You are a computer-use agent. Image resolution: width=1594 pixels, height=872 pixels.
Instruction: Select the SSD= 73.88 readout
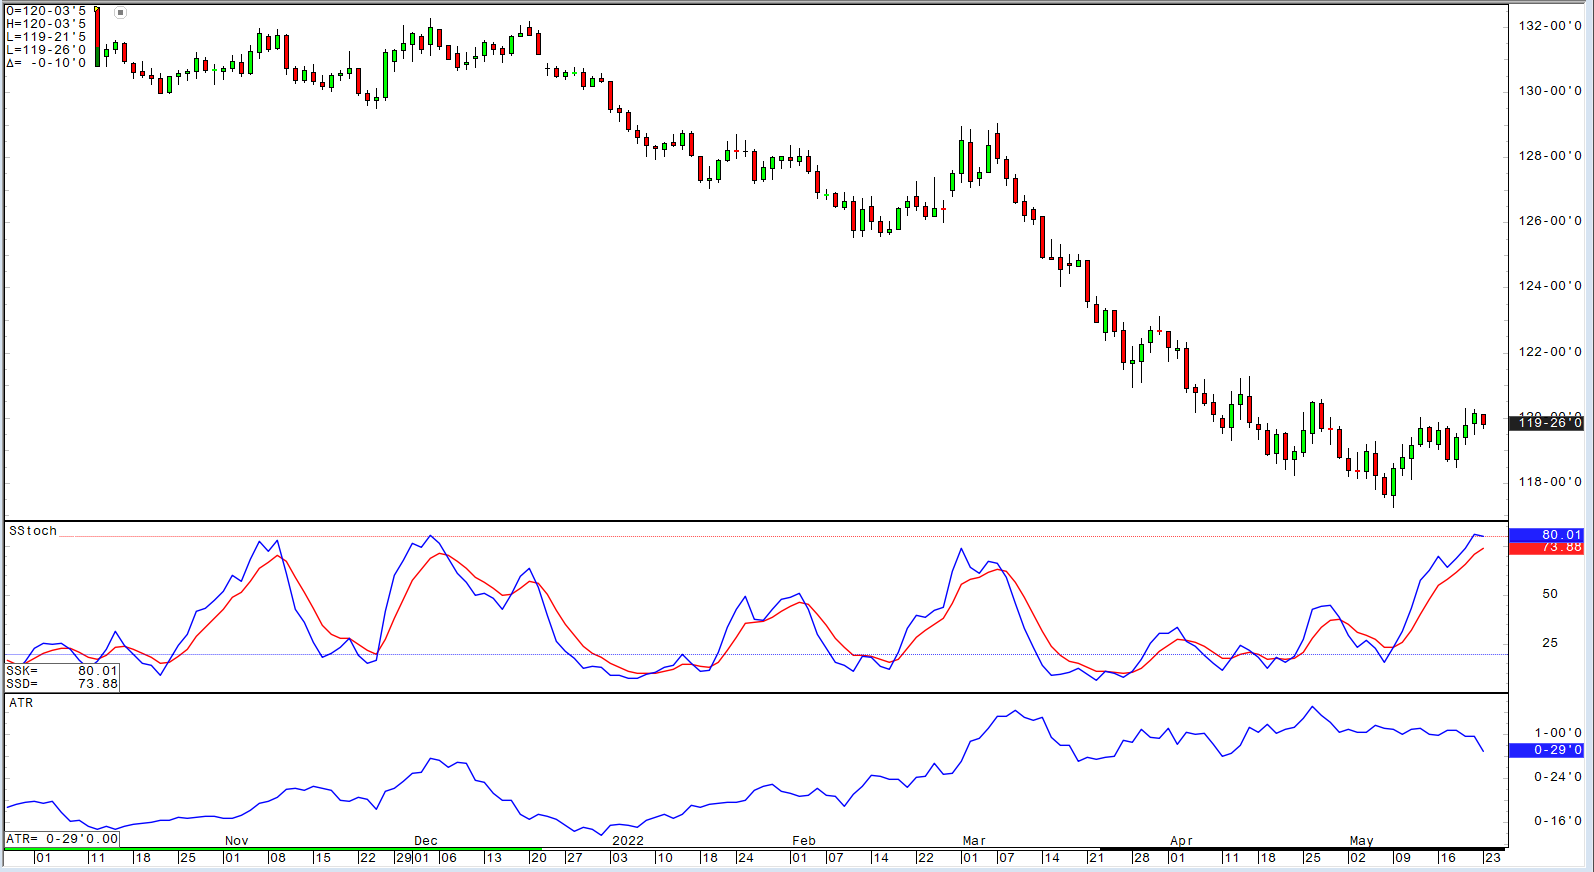click(x=62, y=684)
